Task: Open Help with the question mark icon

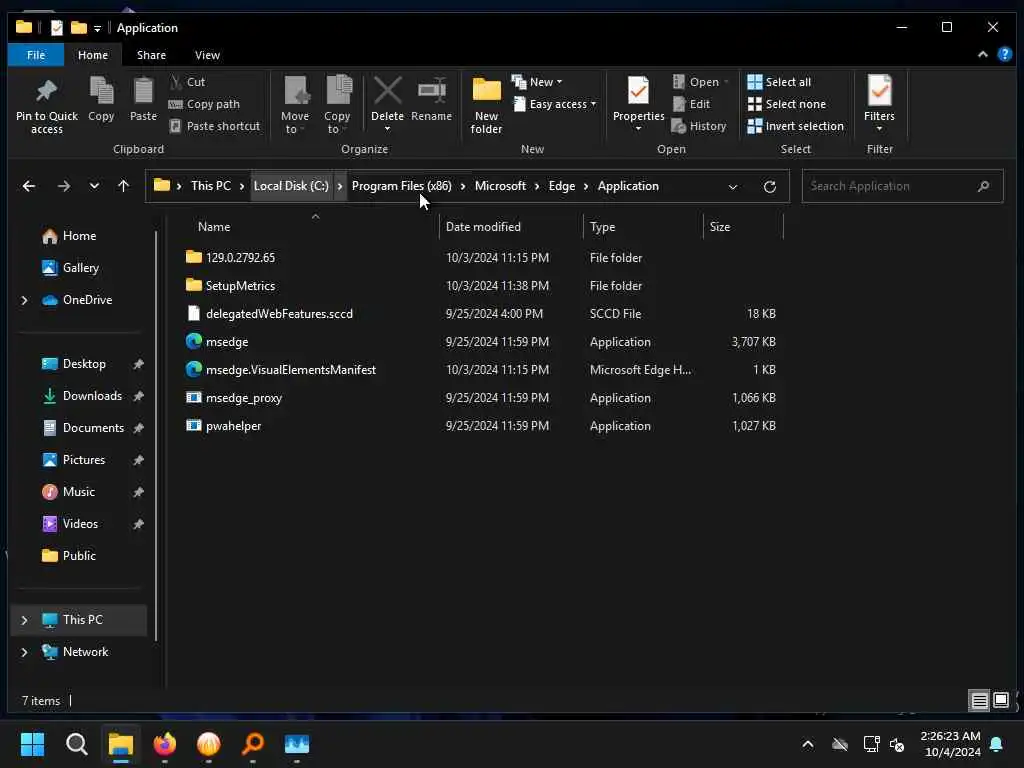Action: click(1005, 55)
